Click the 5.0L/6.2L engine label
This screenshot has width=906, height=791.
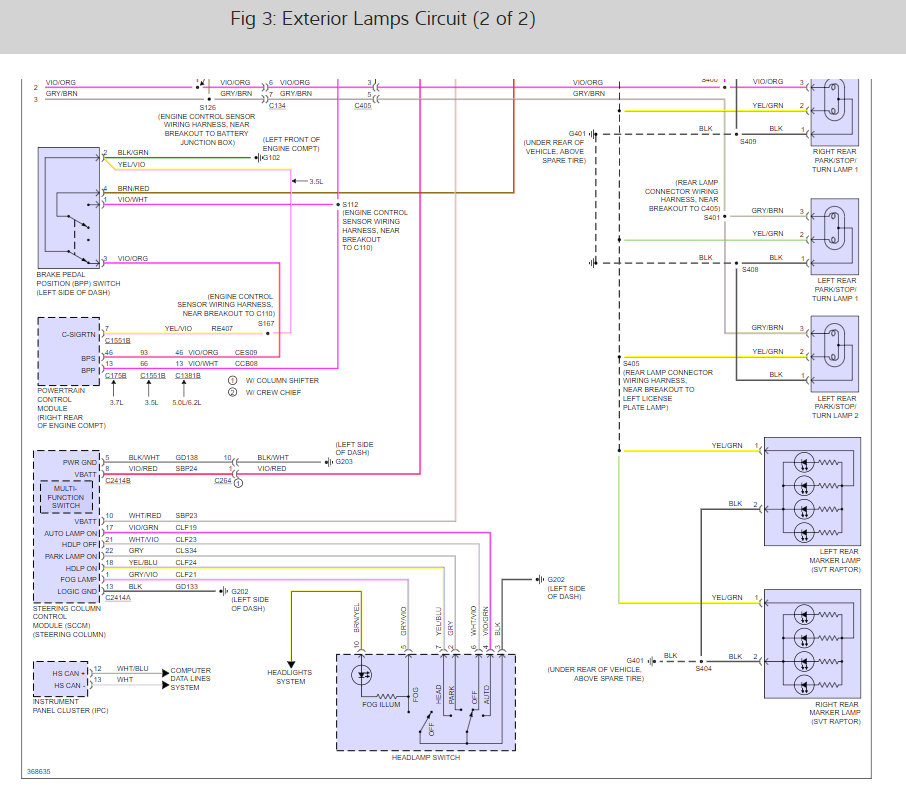click(187, 403)
